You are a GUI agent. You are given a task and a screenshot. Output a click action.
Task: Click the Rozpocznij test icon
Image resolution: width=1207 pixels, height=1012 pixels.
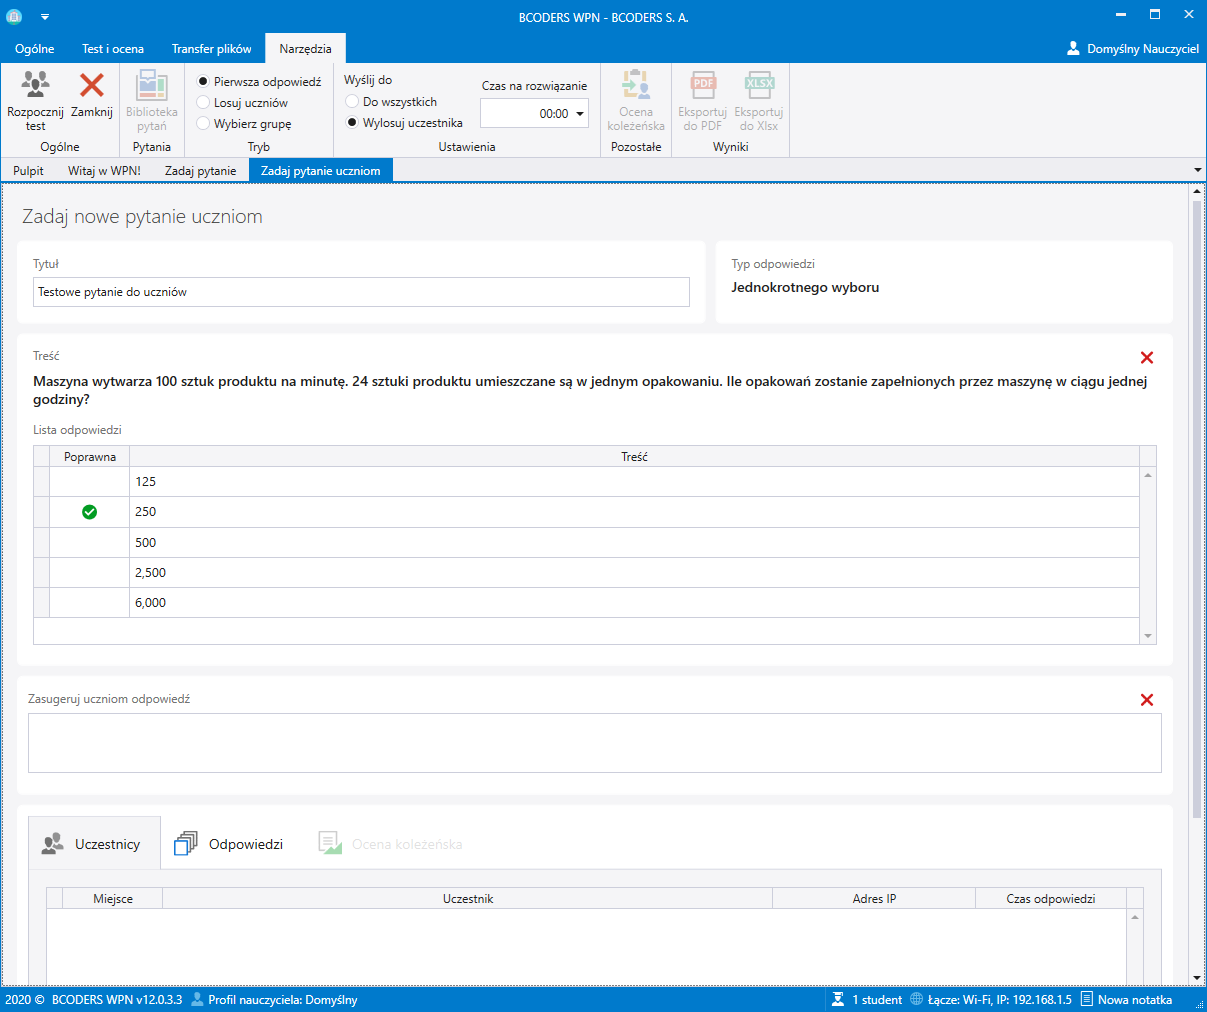35,85
